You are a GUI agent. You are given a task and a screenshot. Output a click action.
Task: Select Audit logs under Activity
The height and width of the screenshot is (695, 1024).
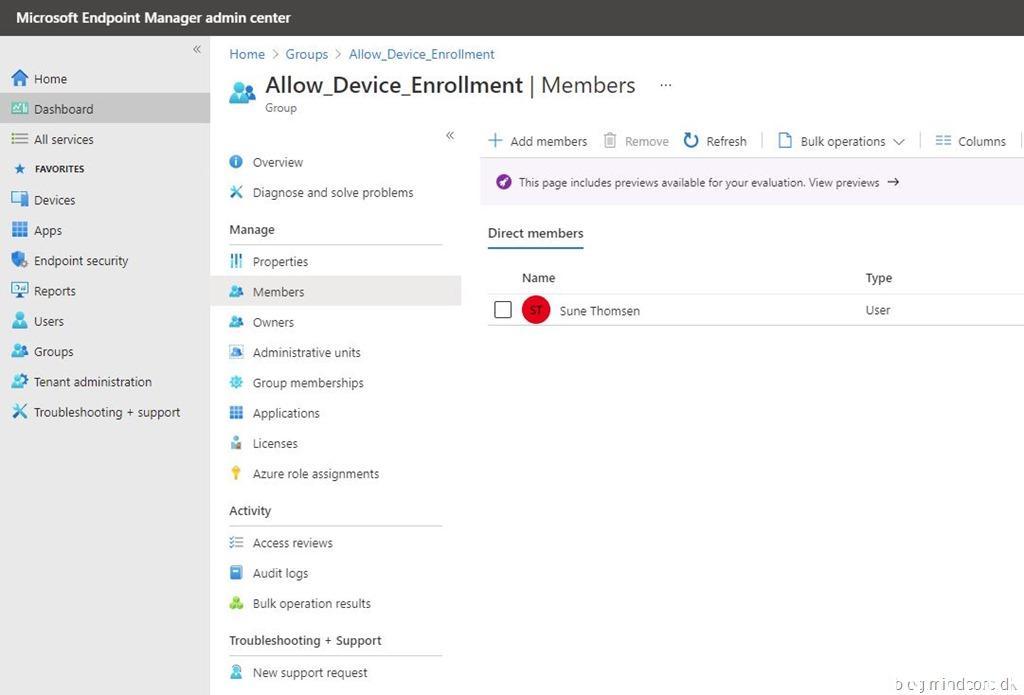[280, 573]
